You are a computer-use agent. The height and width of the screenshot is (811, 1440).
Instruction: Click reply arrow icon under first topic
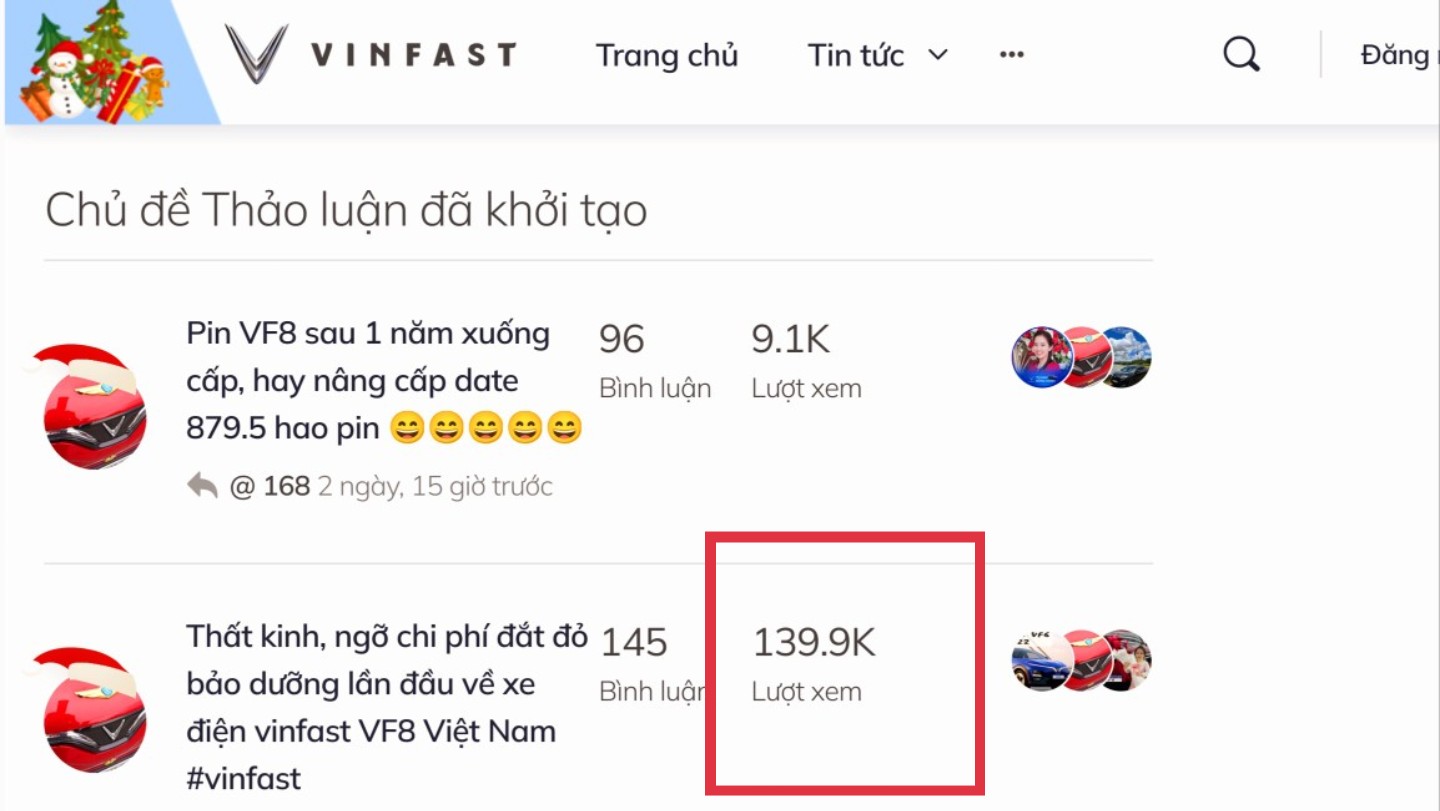(202, 486)
